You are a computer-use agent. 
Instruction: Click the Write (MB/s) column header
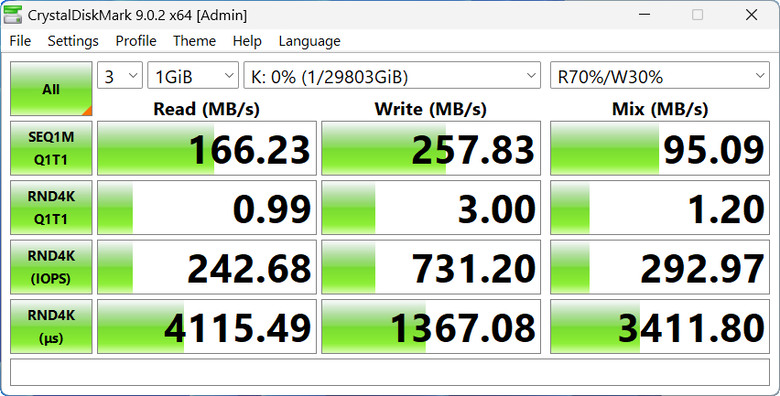pos(431,109)
